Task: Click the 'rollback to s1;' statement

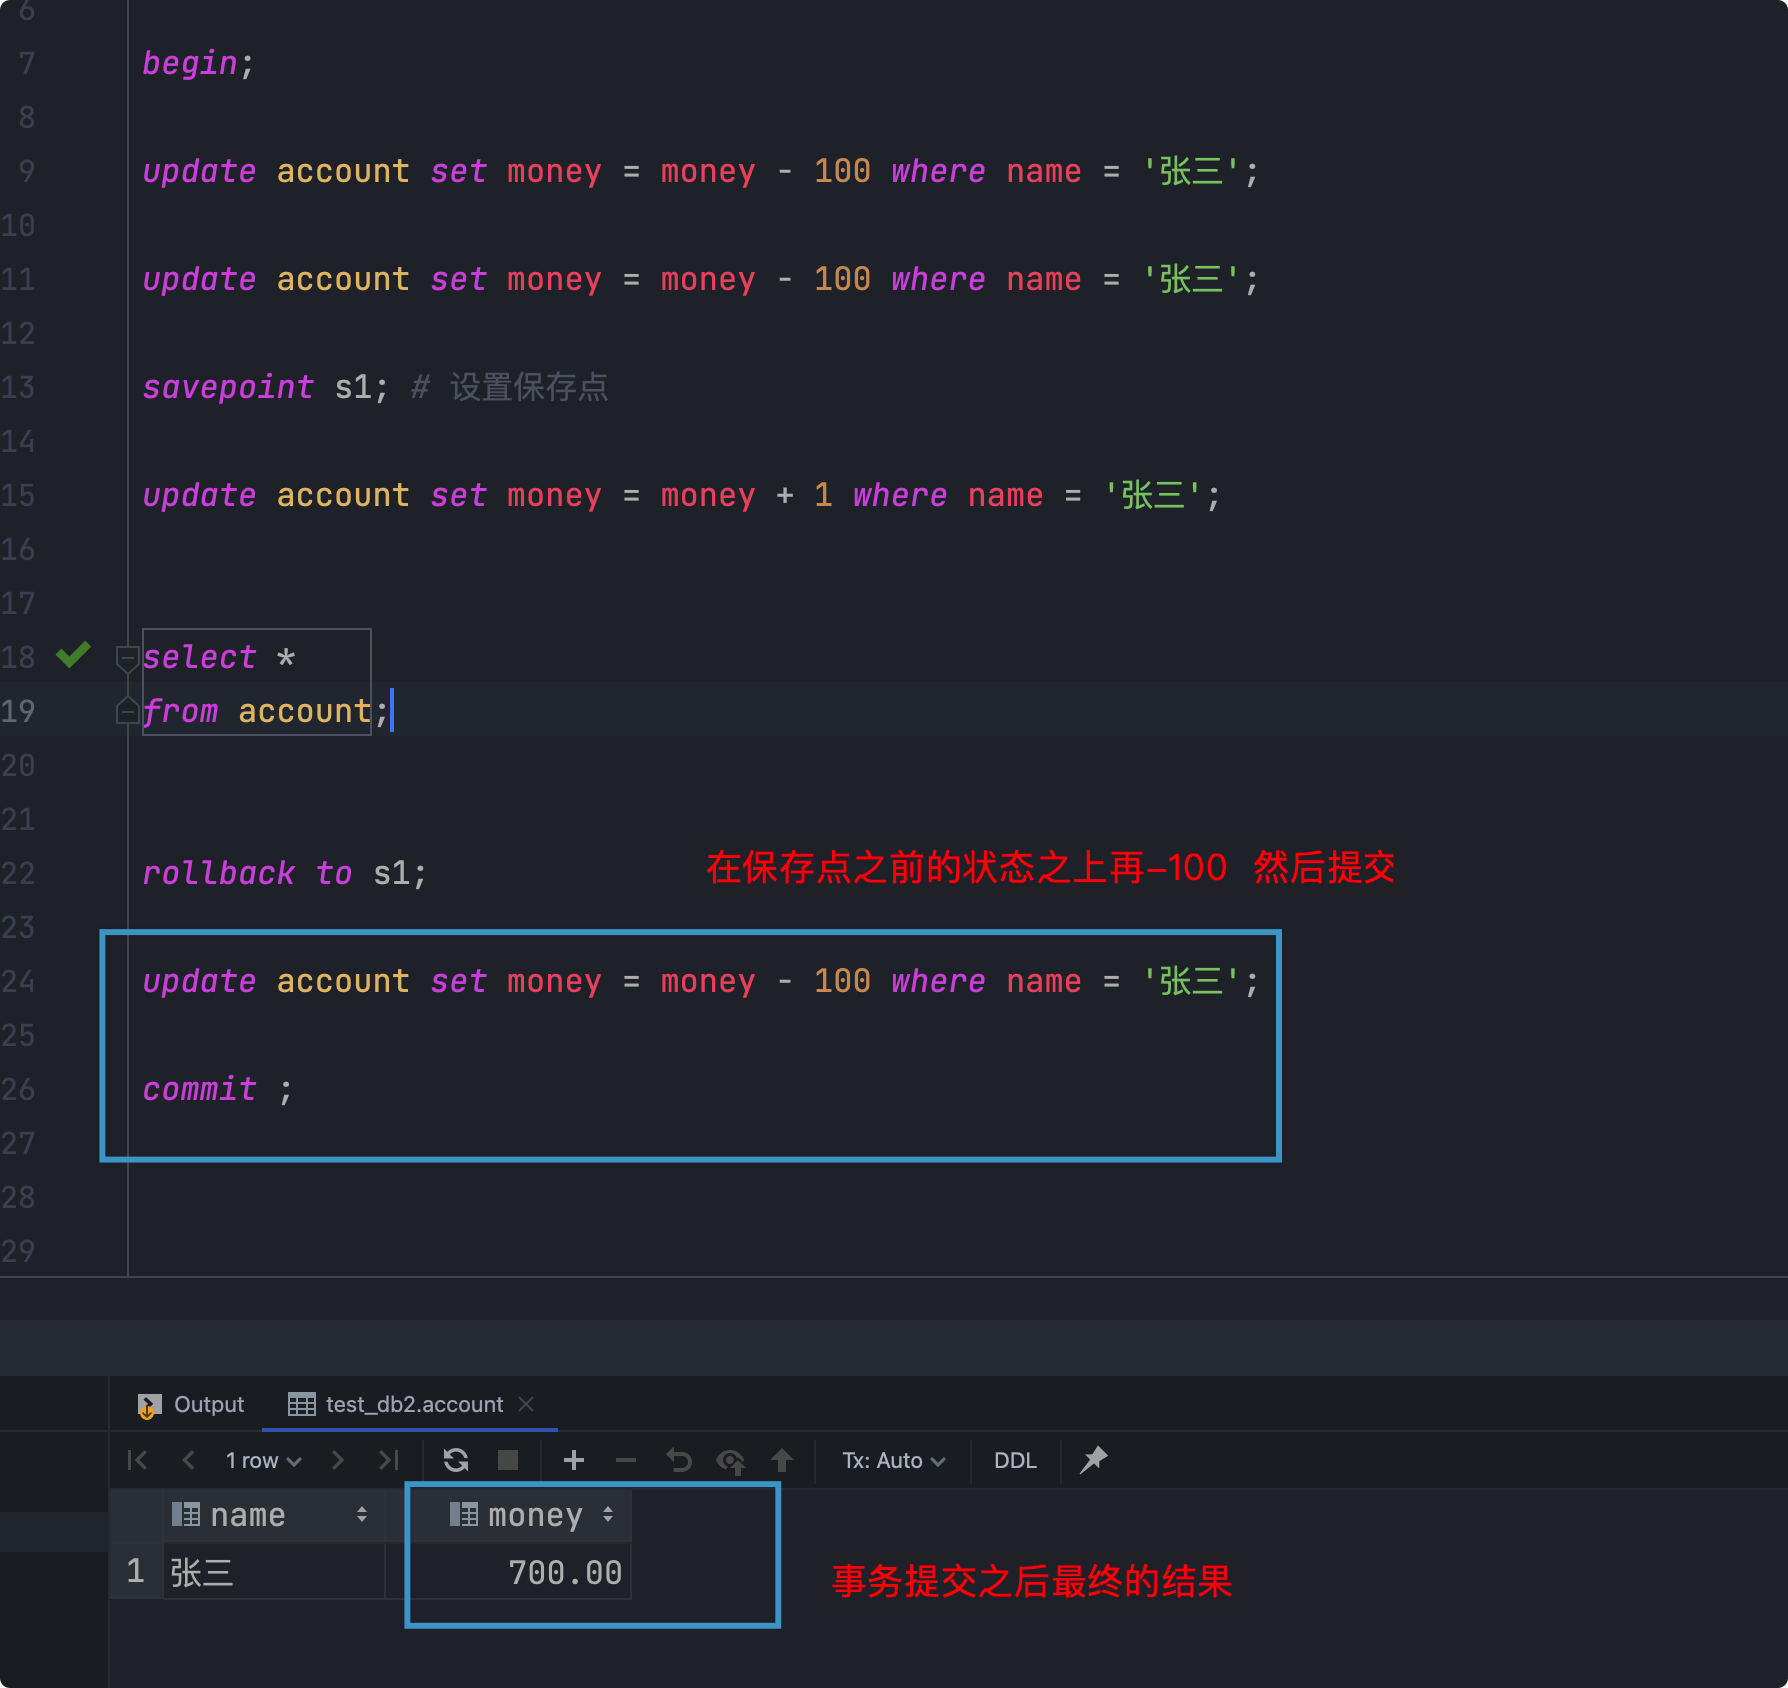Action: click(x=285, y=873)
